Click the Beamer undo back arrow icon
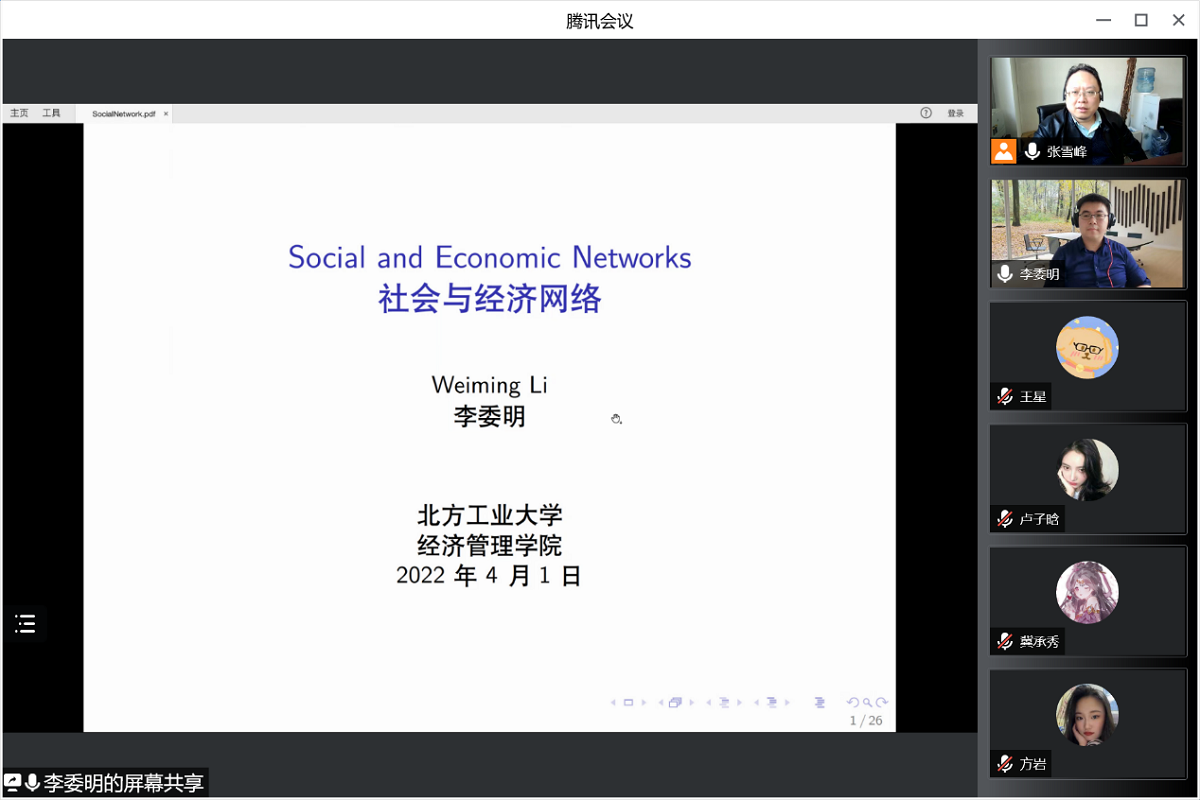The height and width of the screenshot is (800, 1200). (x=853, y=703)
